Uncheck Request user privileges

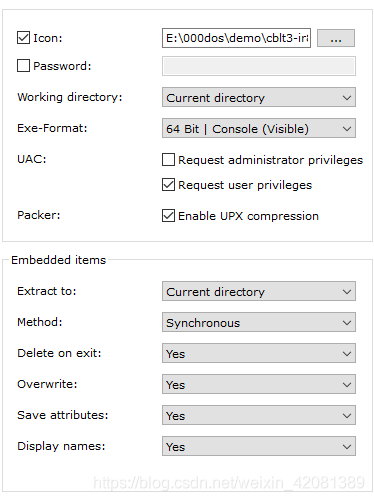pyautogui.click(x=168, y=185)
